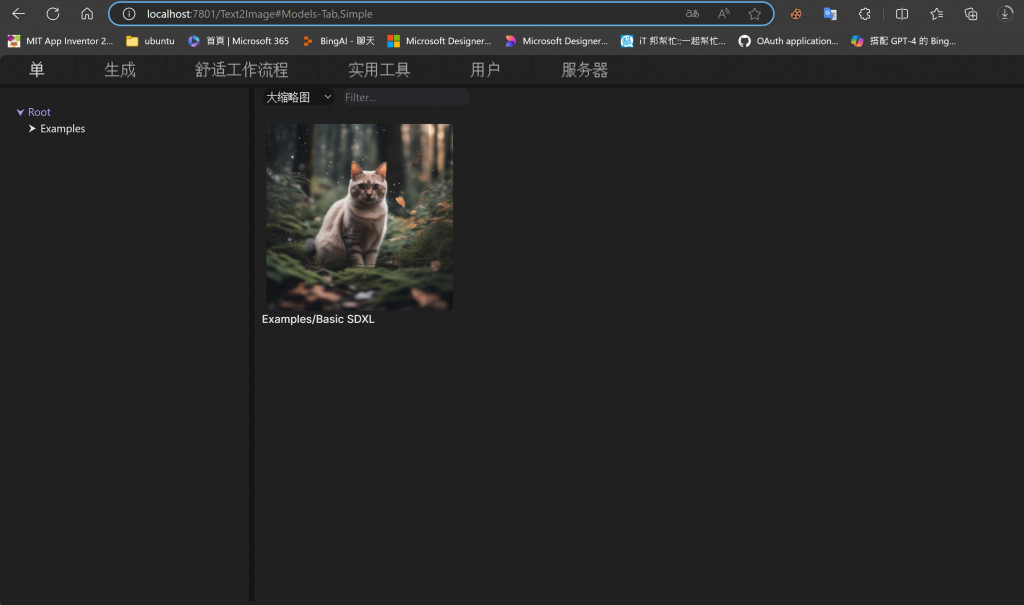Switch to the 生成 tab
1024x605 pixels.
(120, 70)
